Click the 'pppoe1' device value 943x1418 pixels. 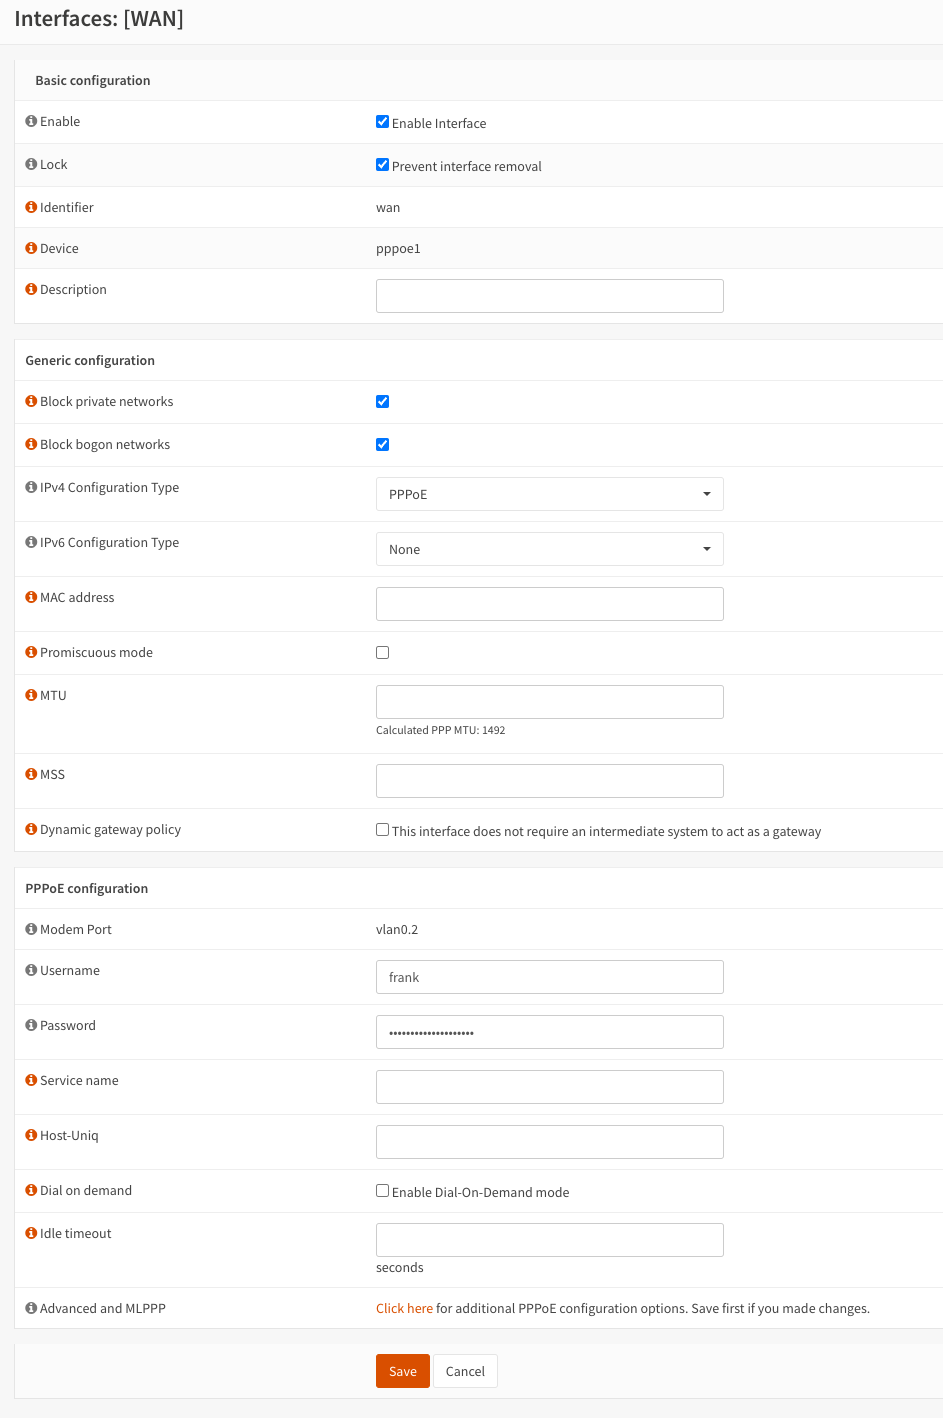tap(398, 249)
